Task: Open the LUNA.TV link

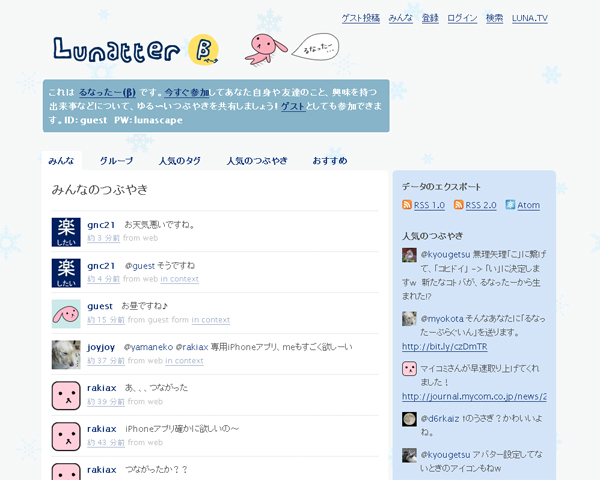Action: 530,18
